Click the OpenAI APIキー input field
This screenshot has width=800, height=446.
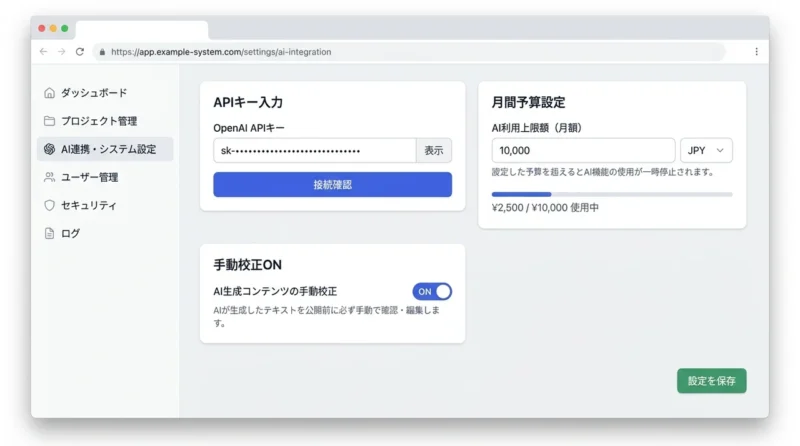pos(315,151)
